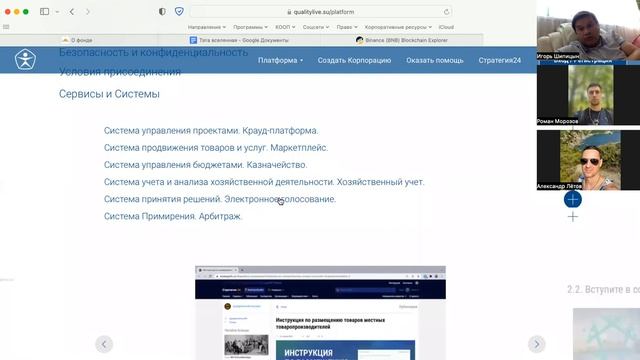Viewport: 640px width, 360px height.
Task: Click the blue circular plus button
Action: (x=573, y=200)
